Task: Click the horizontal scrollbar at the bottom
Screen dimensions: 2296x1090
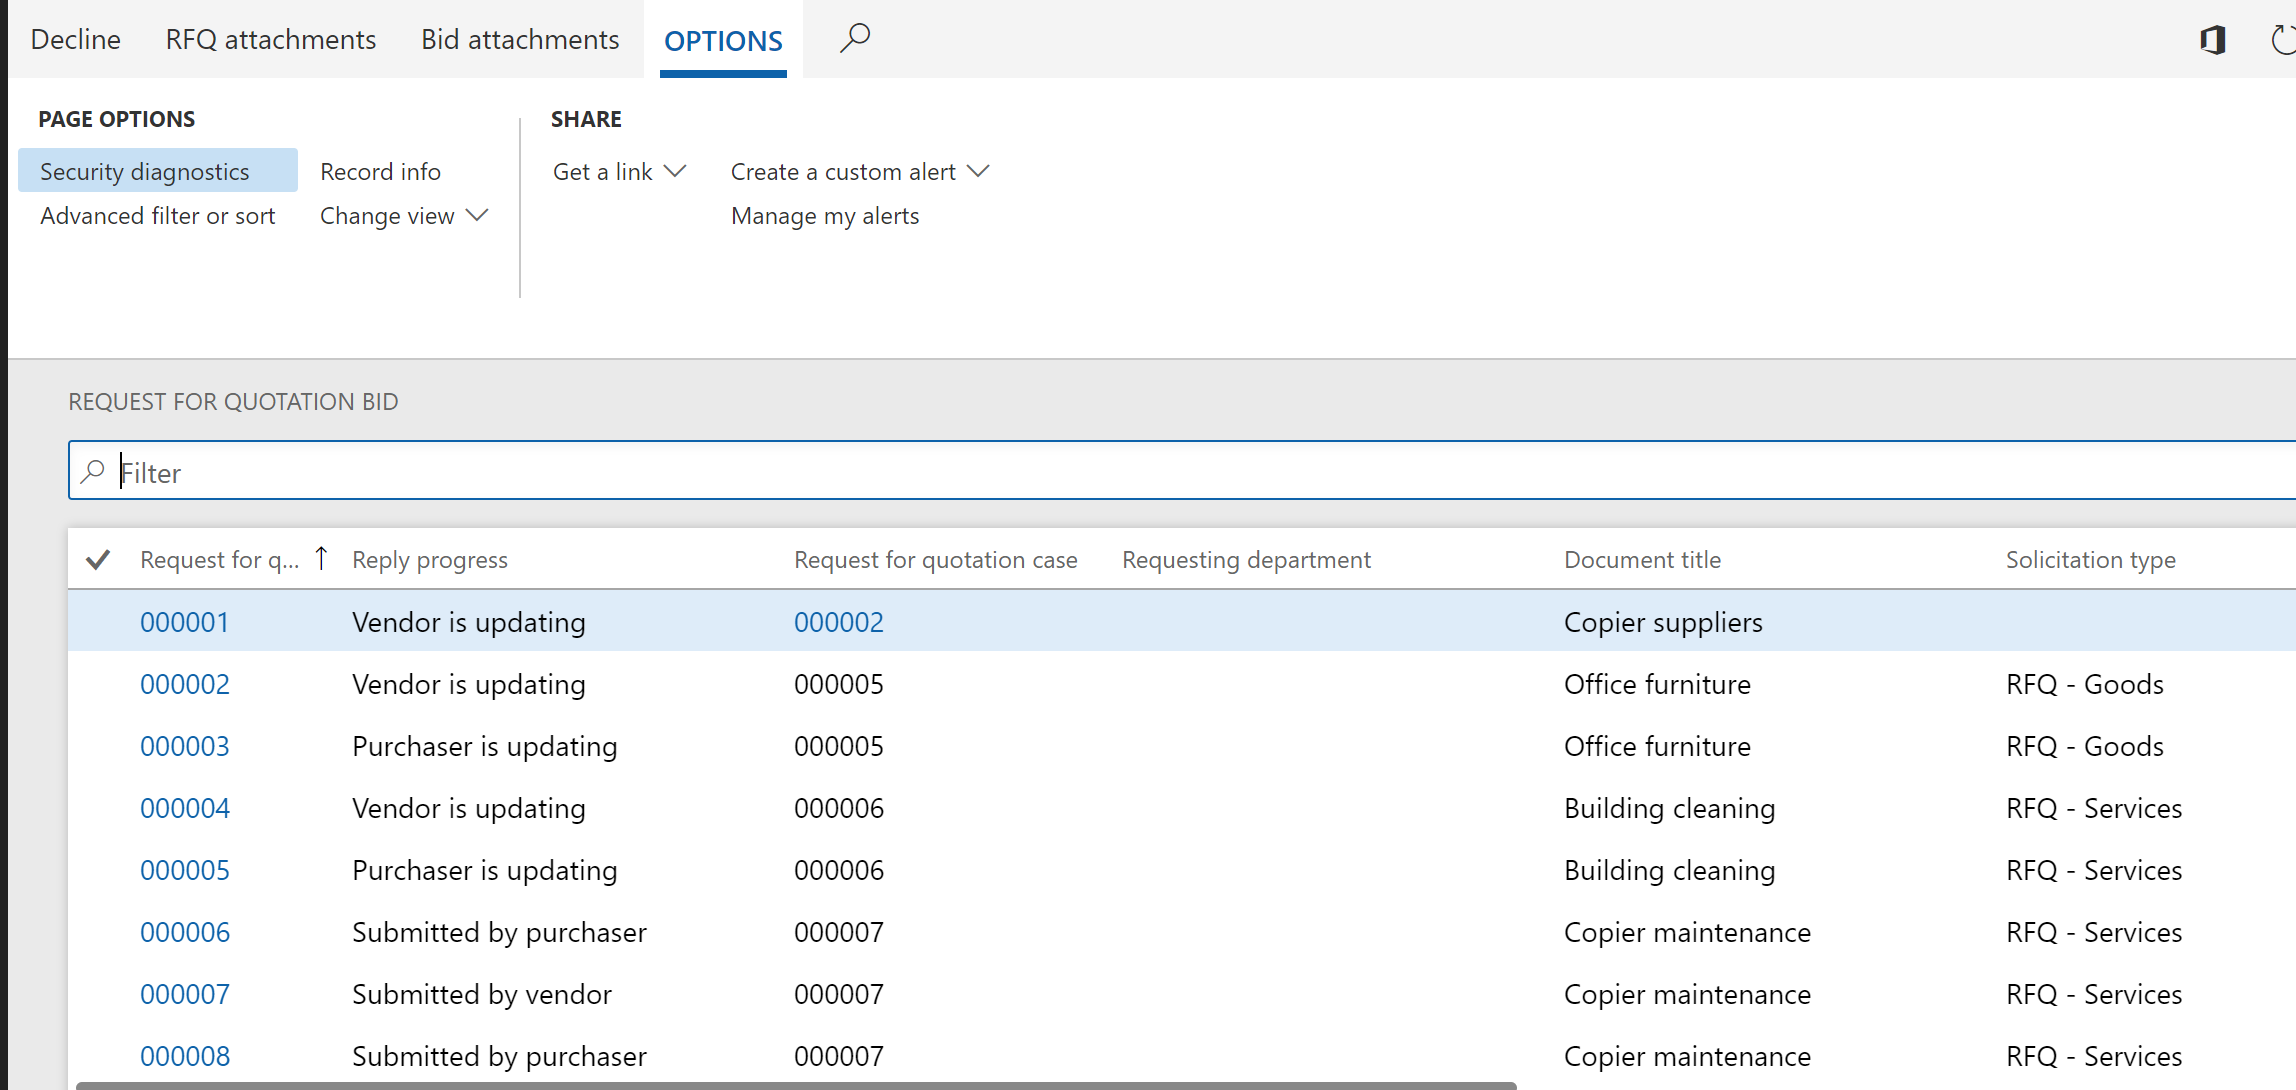Action: click(x=796, y=1084)
